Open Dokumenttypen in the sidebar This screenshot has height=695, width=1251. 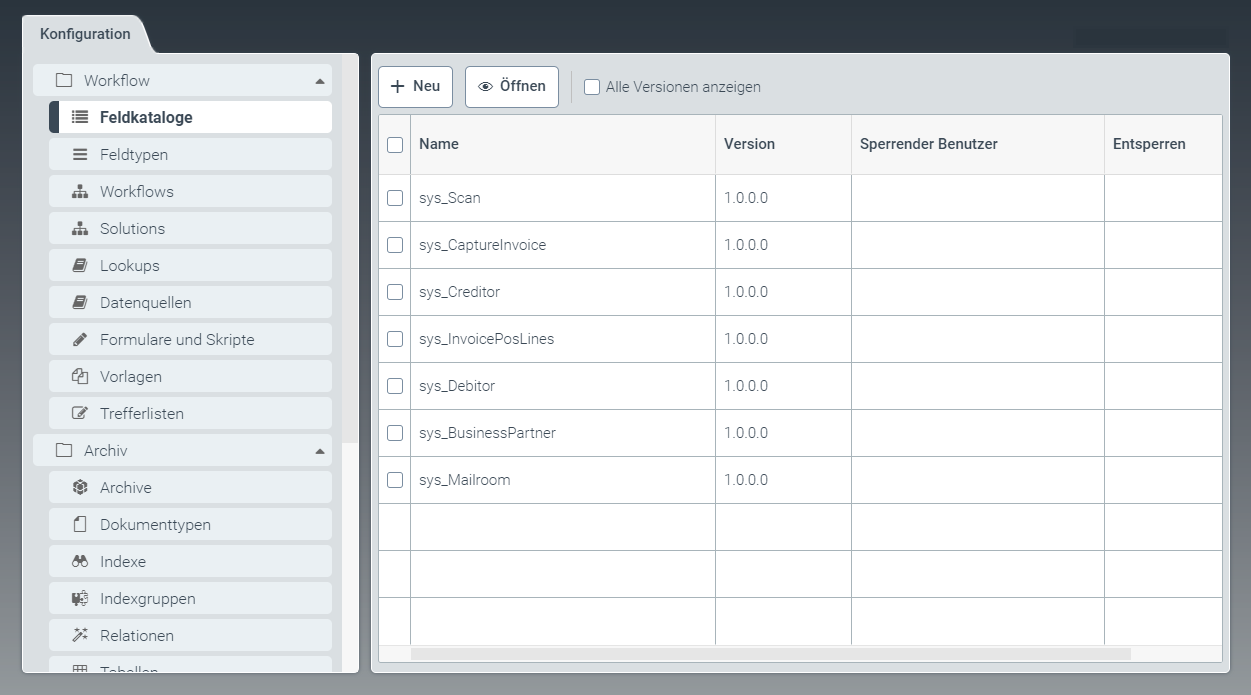[x=155, y=525]
